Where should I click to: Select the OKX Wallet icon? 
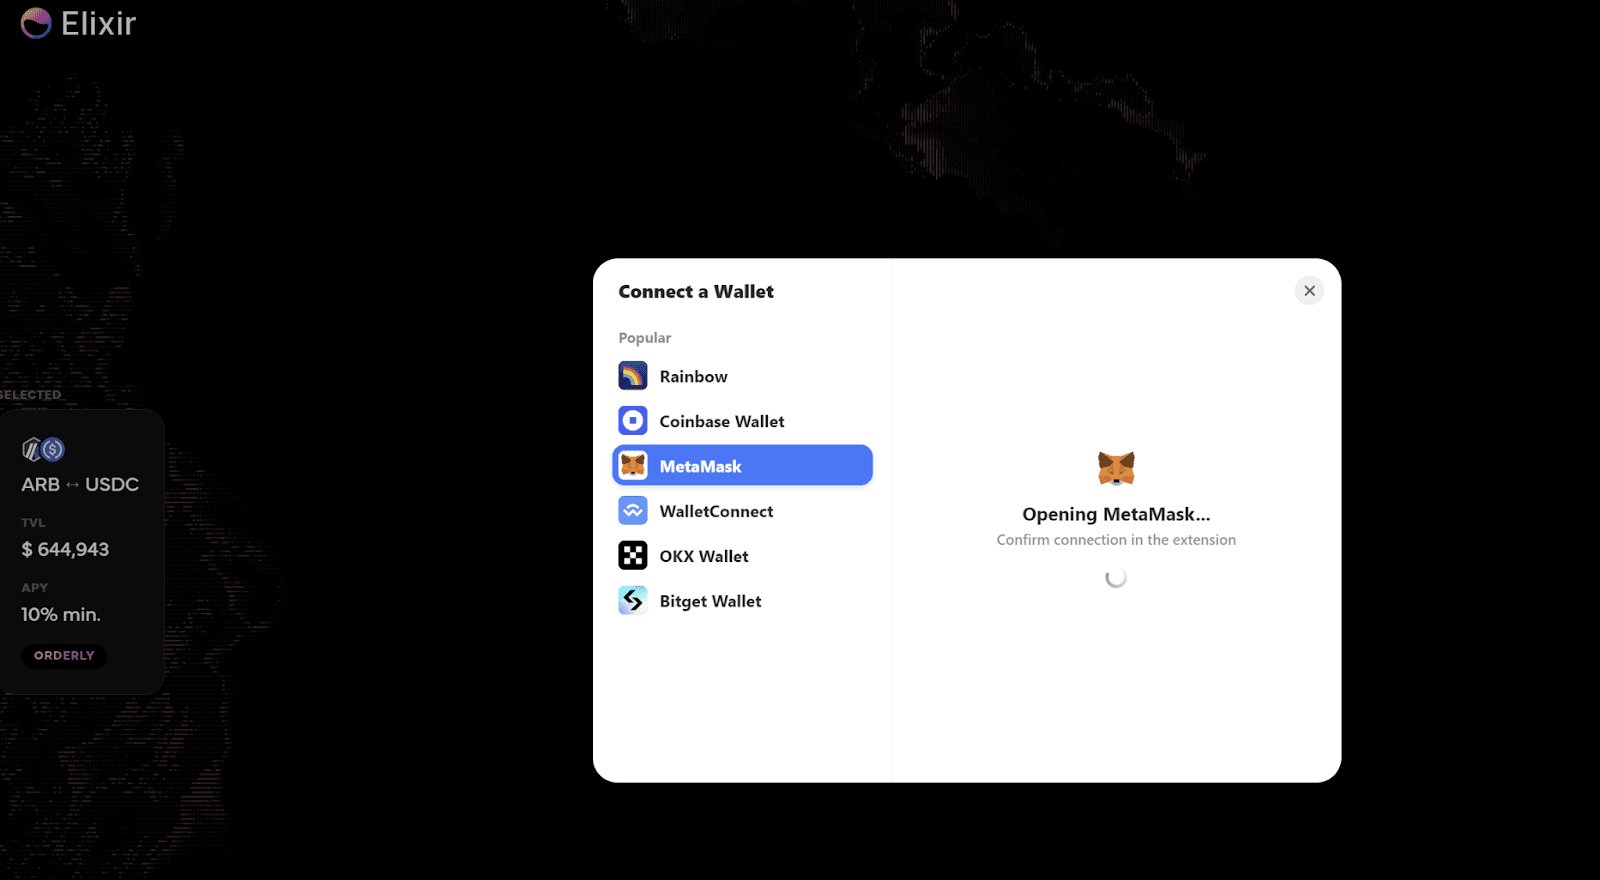[633, 556]
